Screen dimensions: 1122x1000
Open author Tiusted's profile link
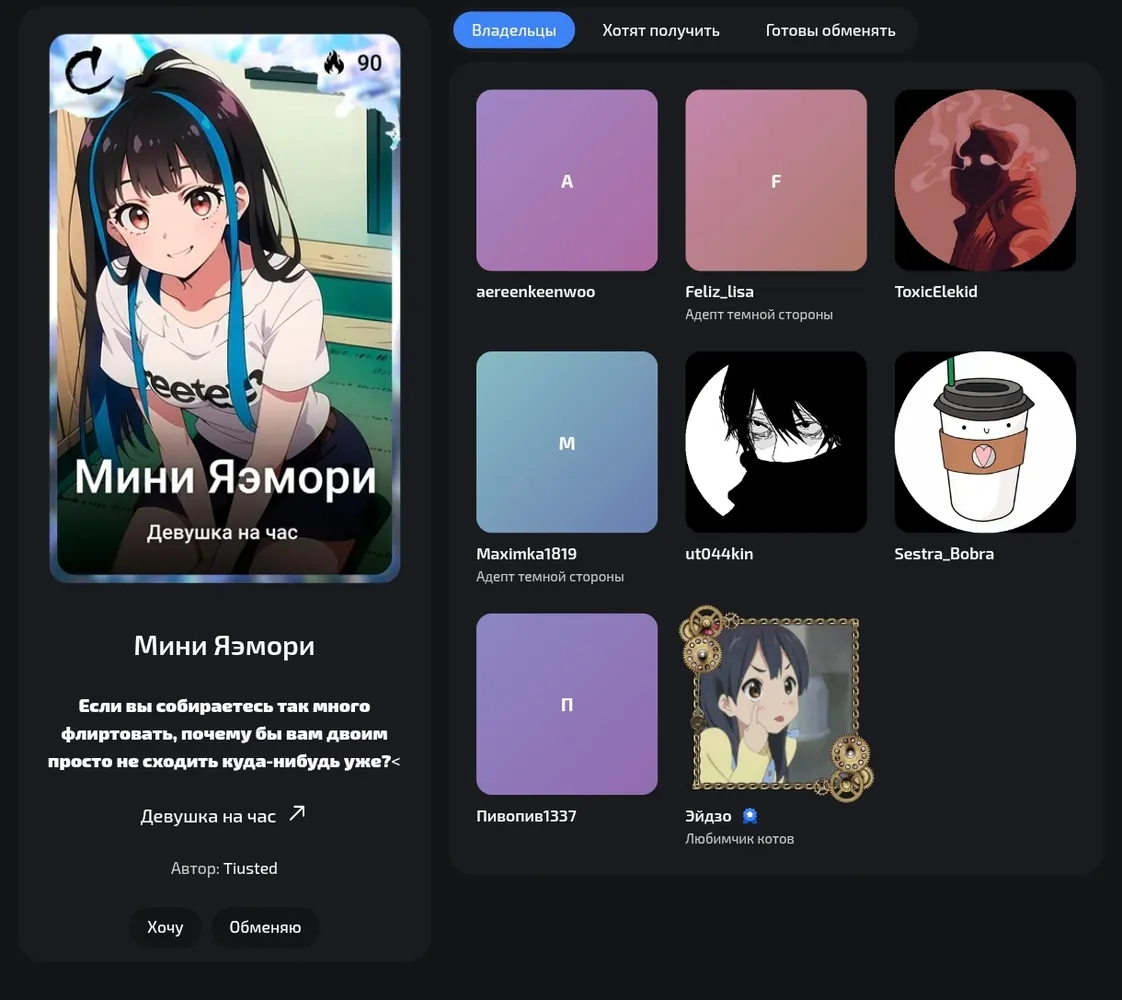coord(250,868)
